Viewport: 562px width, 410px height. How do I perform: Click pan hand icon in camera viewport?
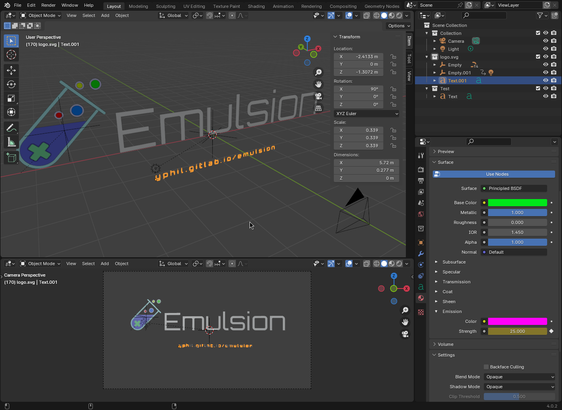(x=405, y=322)
